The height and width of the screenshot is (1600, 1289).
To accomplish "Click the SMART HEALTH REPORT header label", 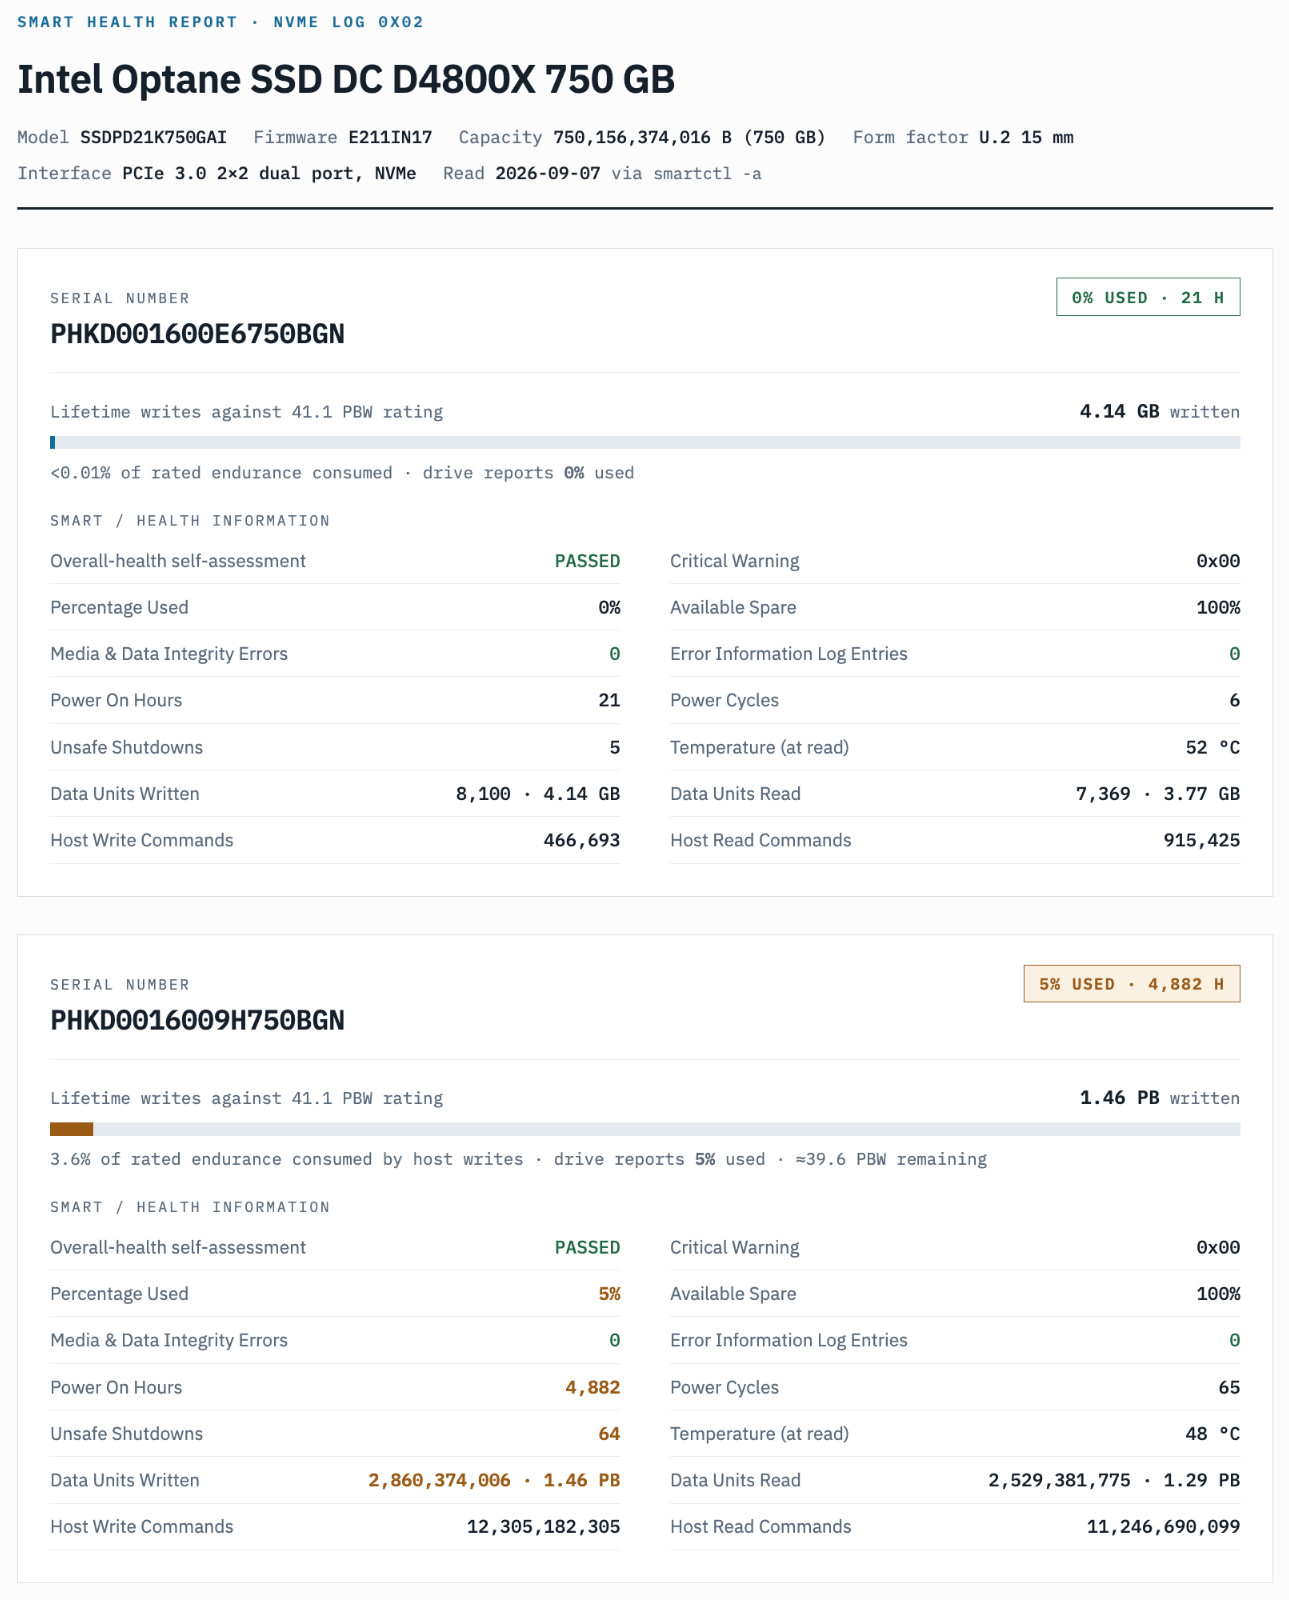I will [127, 22].
